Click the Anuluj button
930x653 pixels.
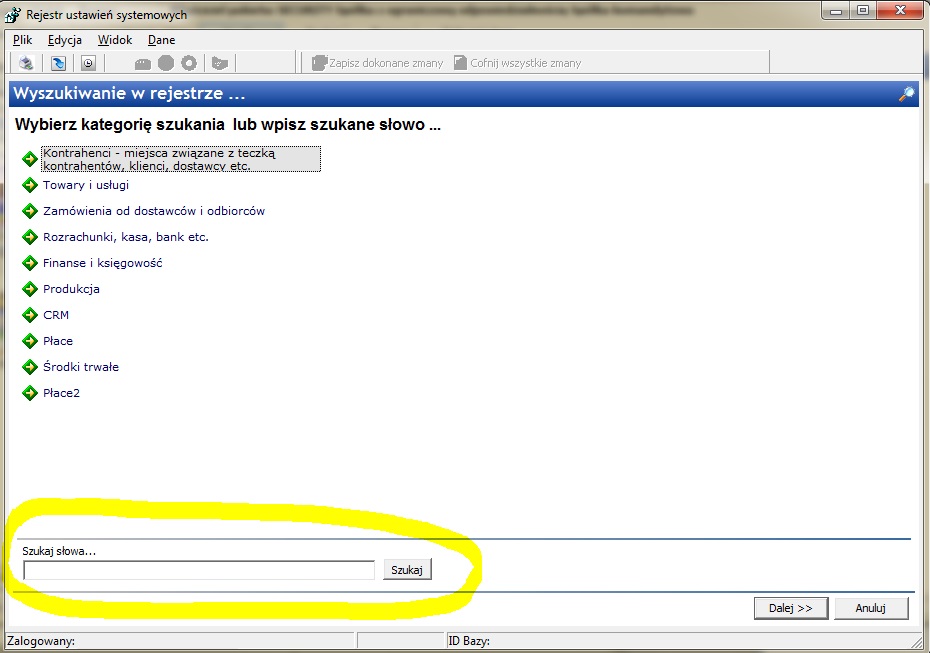[871, 608]
